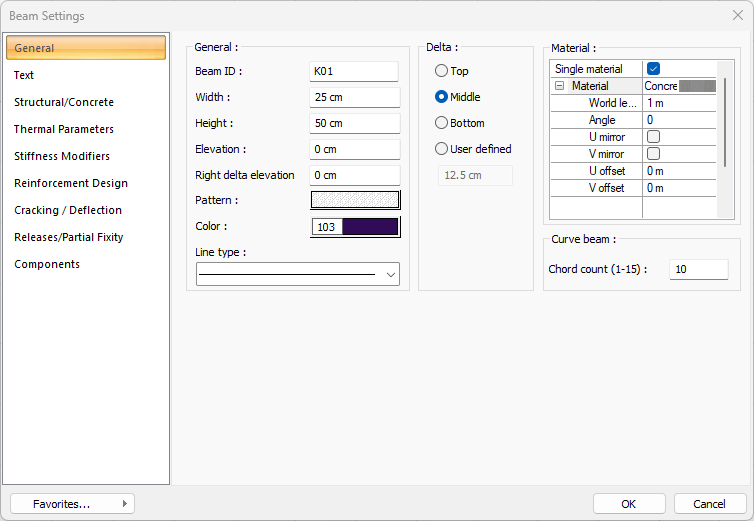
Task: Open the Stiffness Modifiers section
Action: pos(62,156)
